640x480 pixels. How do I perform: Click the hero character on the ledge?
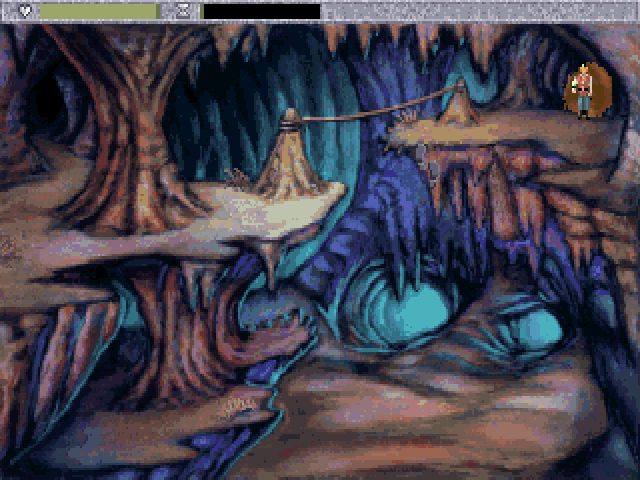[x=582, y=91]
